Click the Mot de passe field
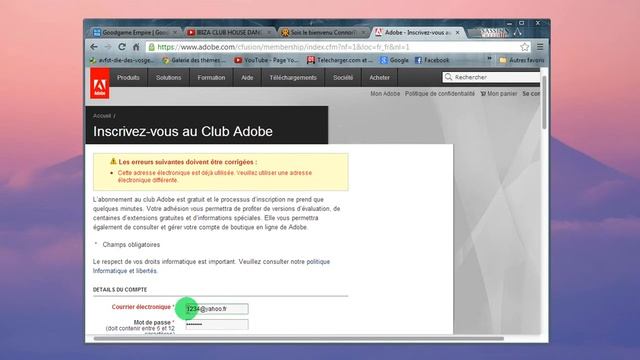The height and width of the screenshot is (360, 640). click(217, 324)
